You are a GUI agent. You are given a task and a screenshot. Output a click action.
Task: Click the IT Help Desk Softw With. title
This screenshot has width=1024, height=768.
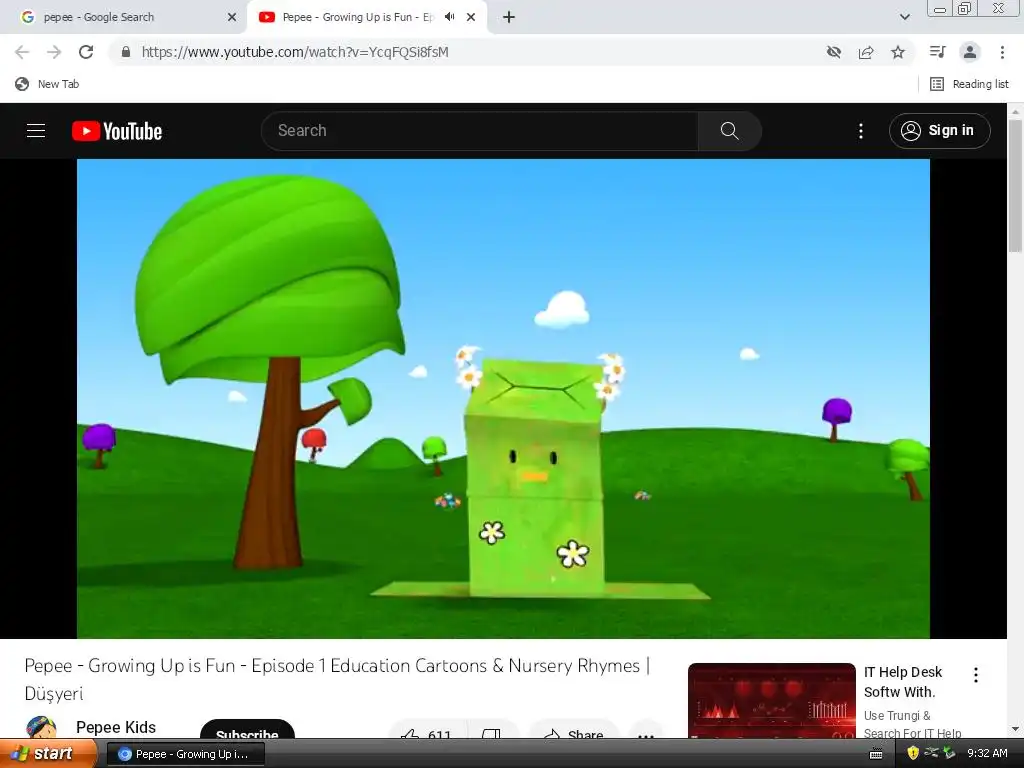[x=903, y=682]
